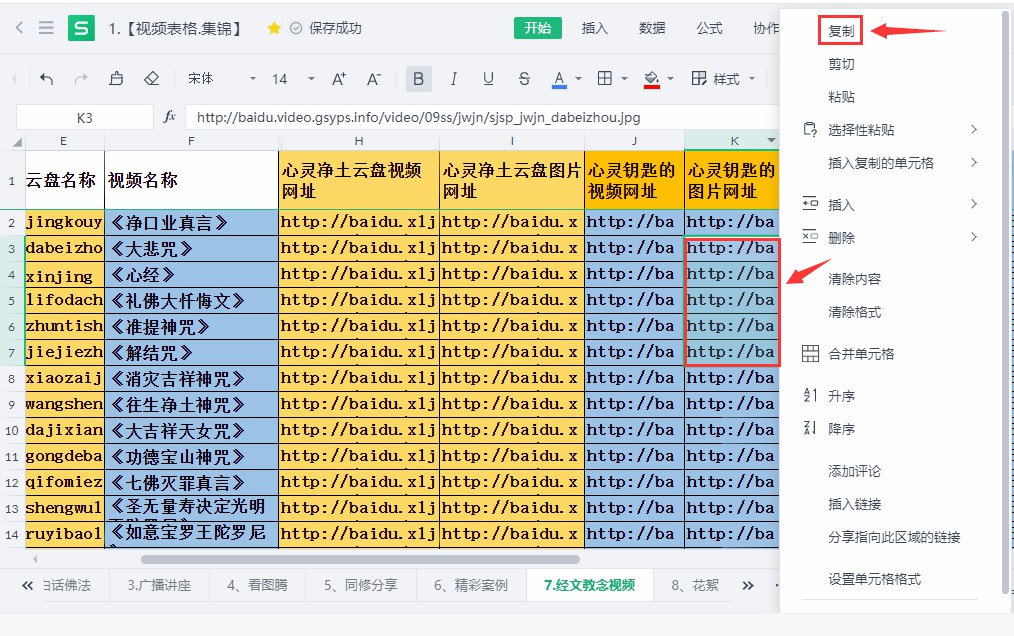Image resolution: width=1014 pixels, height=636 pixels.
Task: Click the horizontal scrollbar thumb
Action: [360, 559]
